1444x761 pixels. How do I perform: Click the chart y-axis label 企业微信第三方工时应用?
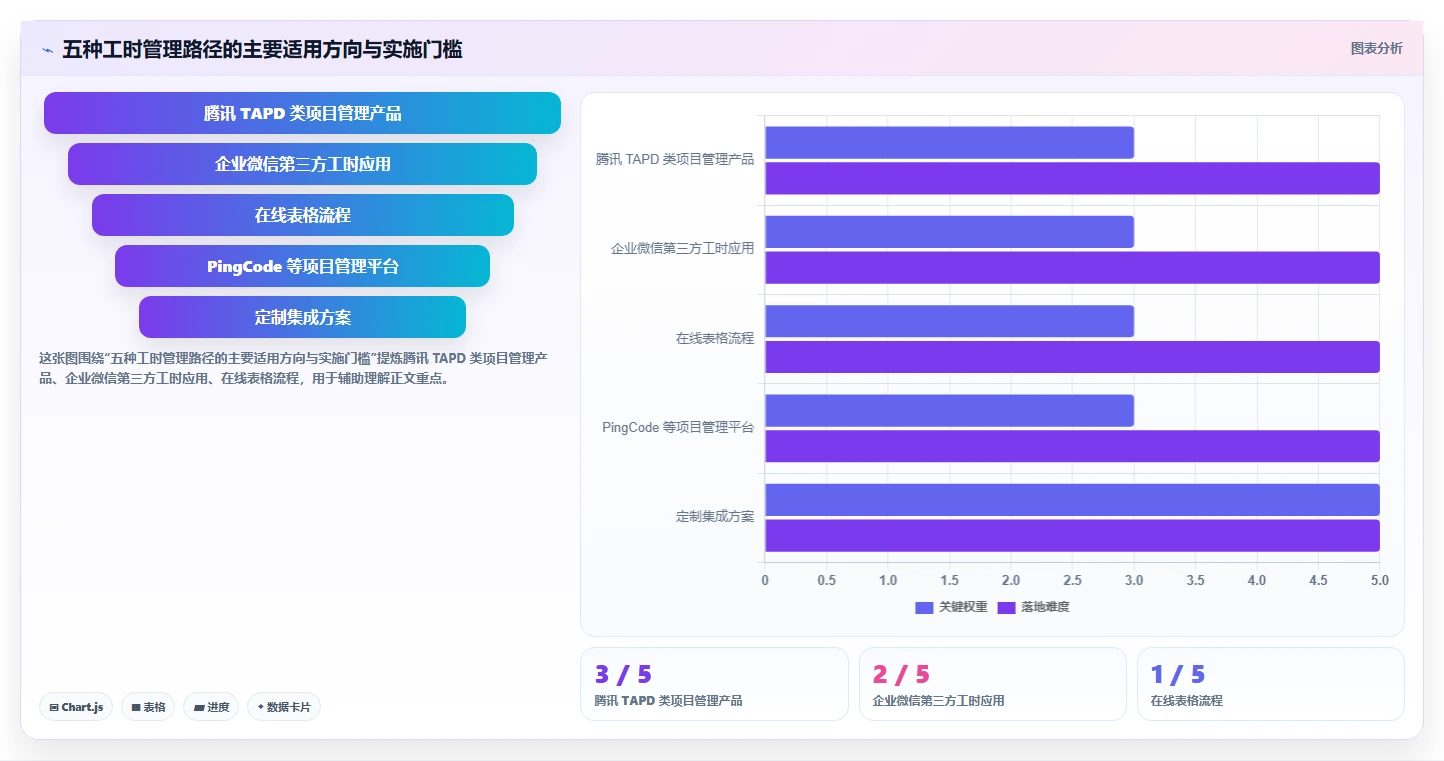coord(683,248)
